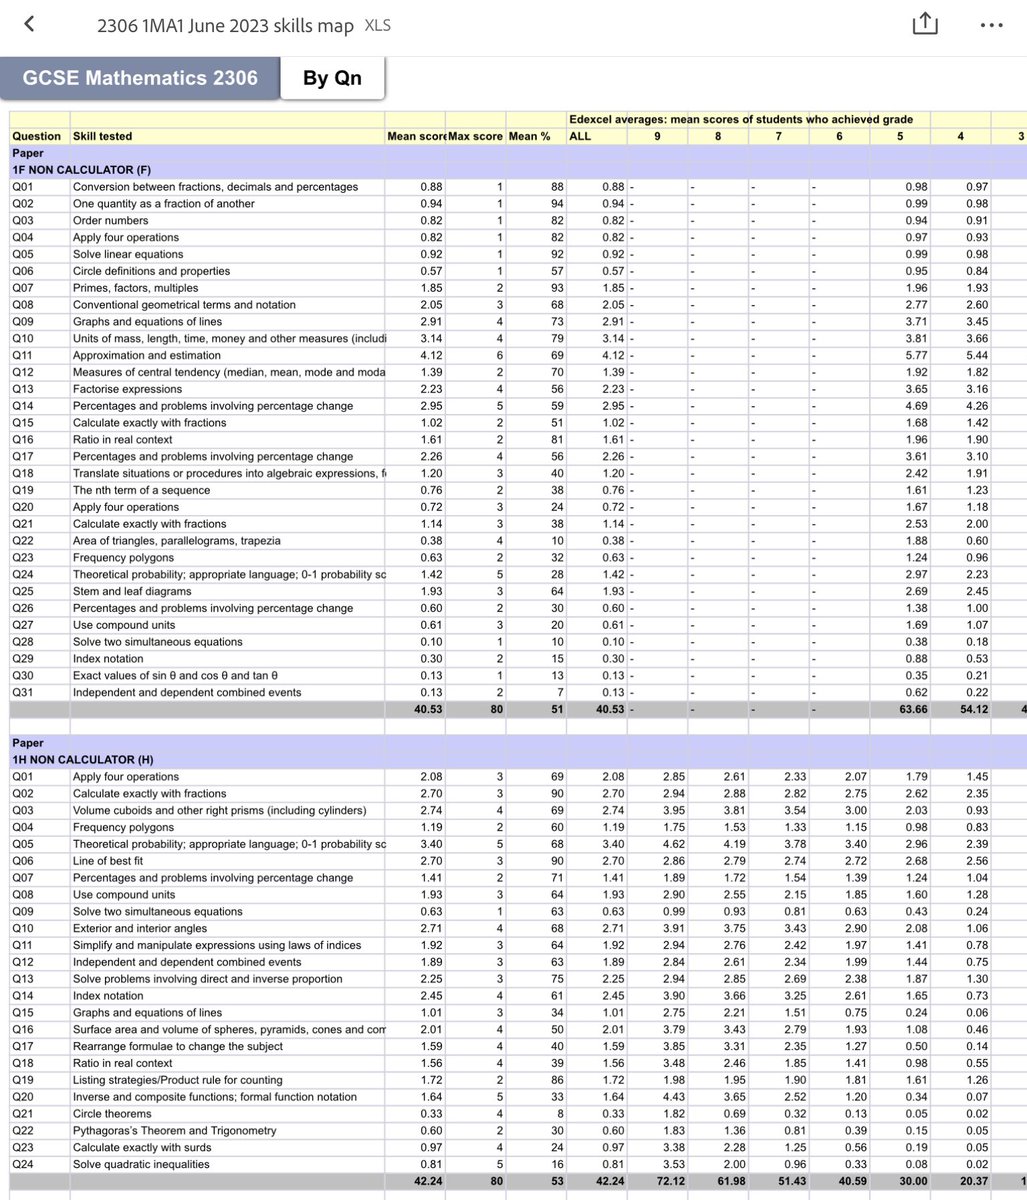Viewport: 1027px width, 1200px height.
Task: Select Pythagoras's Theorem and Trigonometry cell
Action: (227, 1131)
